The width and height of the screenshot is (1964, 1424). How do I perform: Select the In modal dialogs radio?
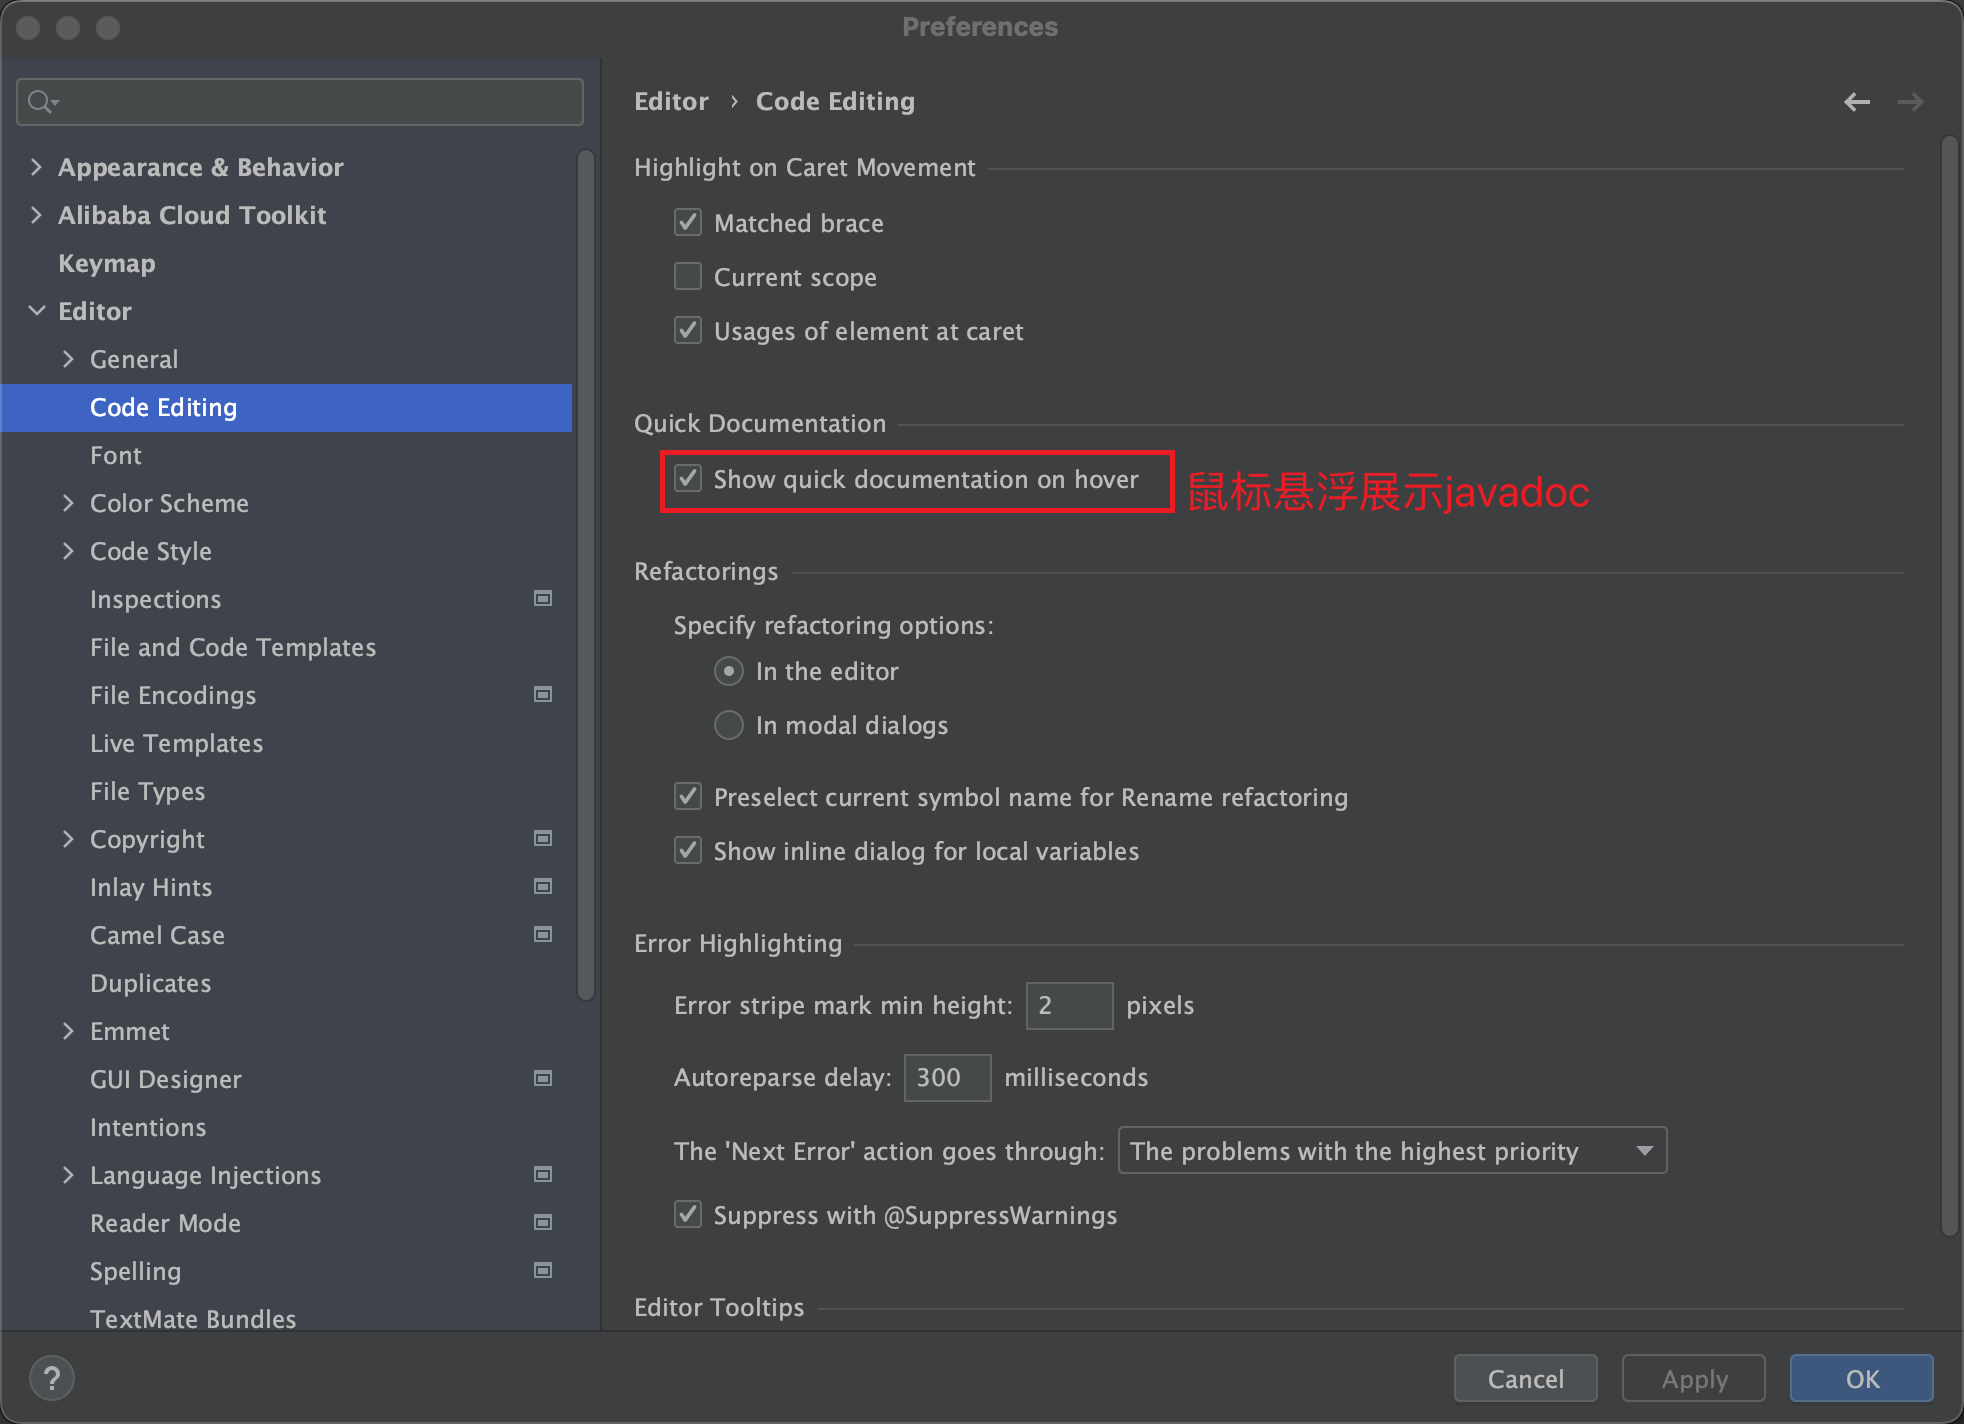[x=728, y=725]
